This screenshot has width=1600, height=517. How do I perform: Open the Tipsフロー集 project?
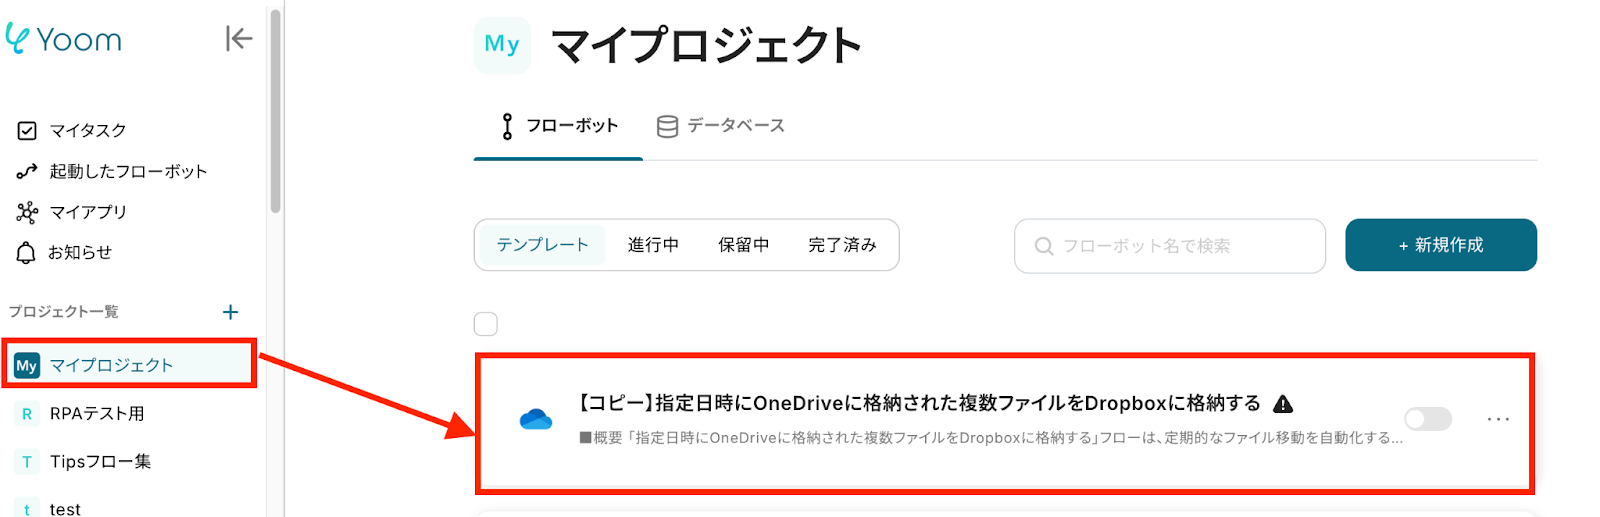pos(100,461)
